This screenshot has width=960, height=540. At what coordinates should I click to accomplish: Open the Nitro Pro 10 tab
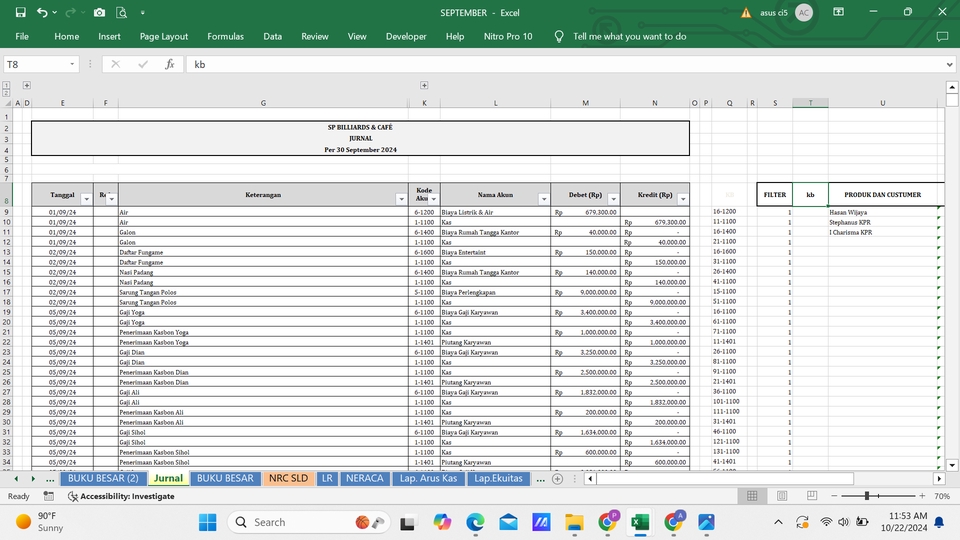coord(508,37)
